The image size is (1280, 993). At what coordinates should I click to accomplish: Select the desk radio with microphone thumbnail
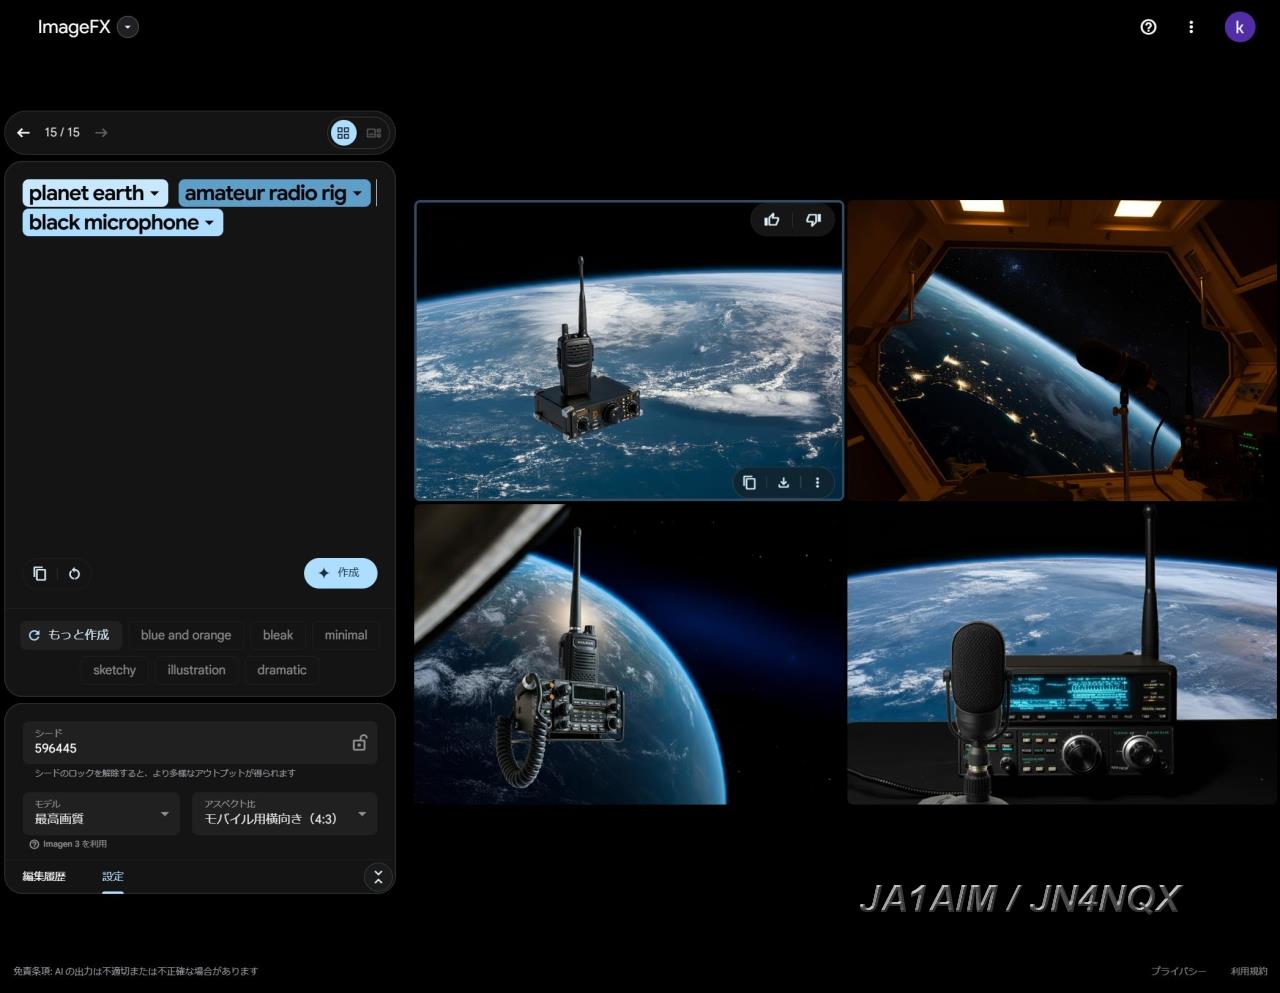tap(1061, 654)
